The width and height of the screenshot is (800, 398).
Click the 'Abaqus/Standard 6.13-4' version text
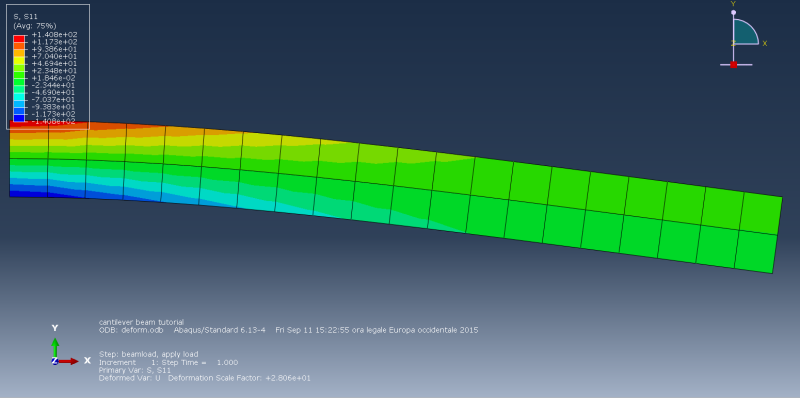220,330
